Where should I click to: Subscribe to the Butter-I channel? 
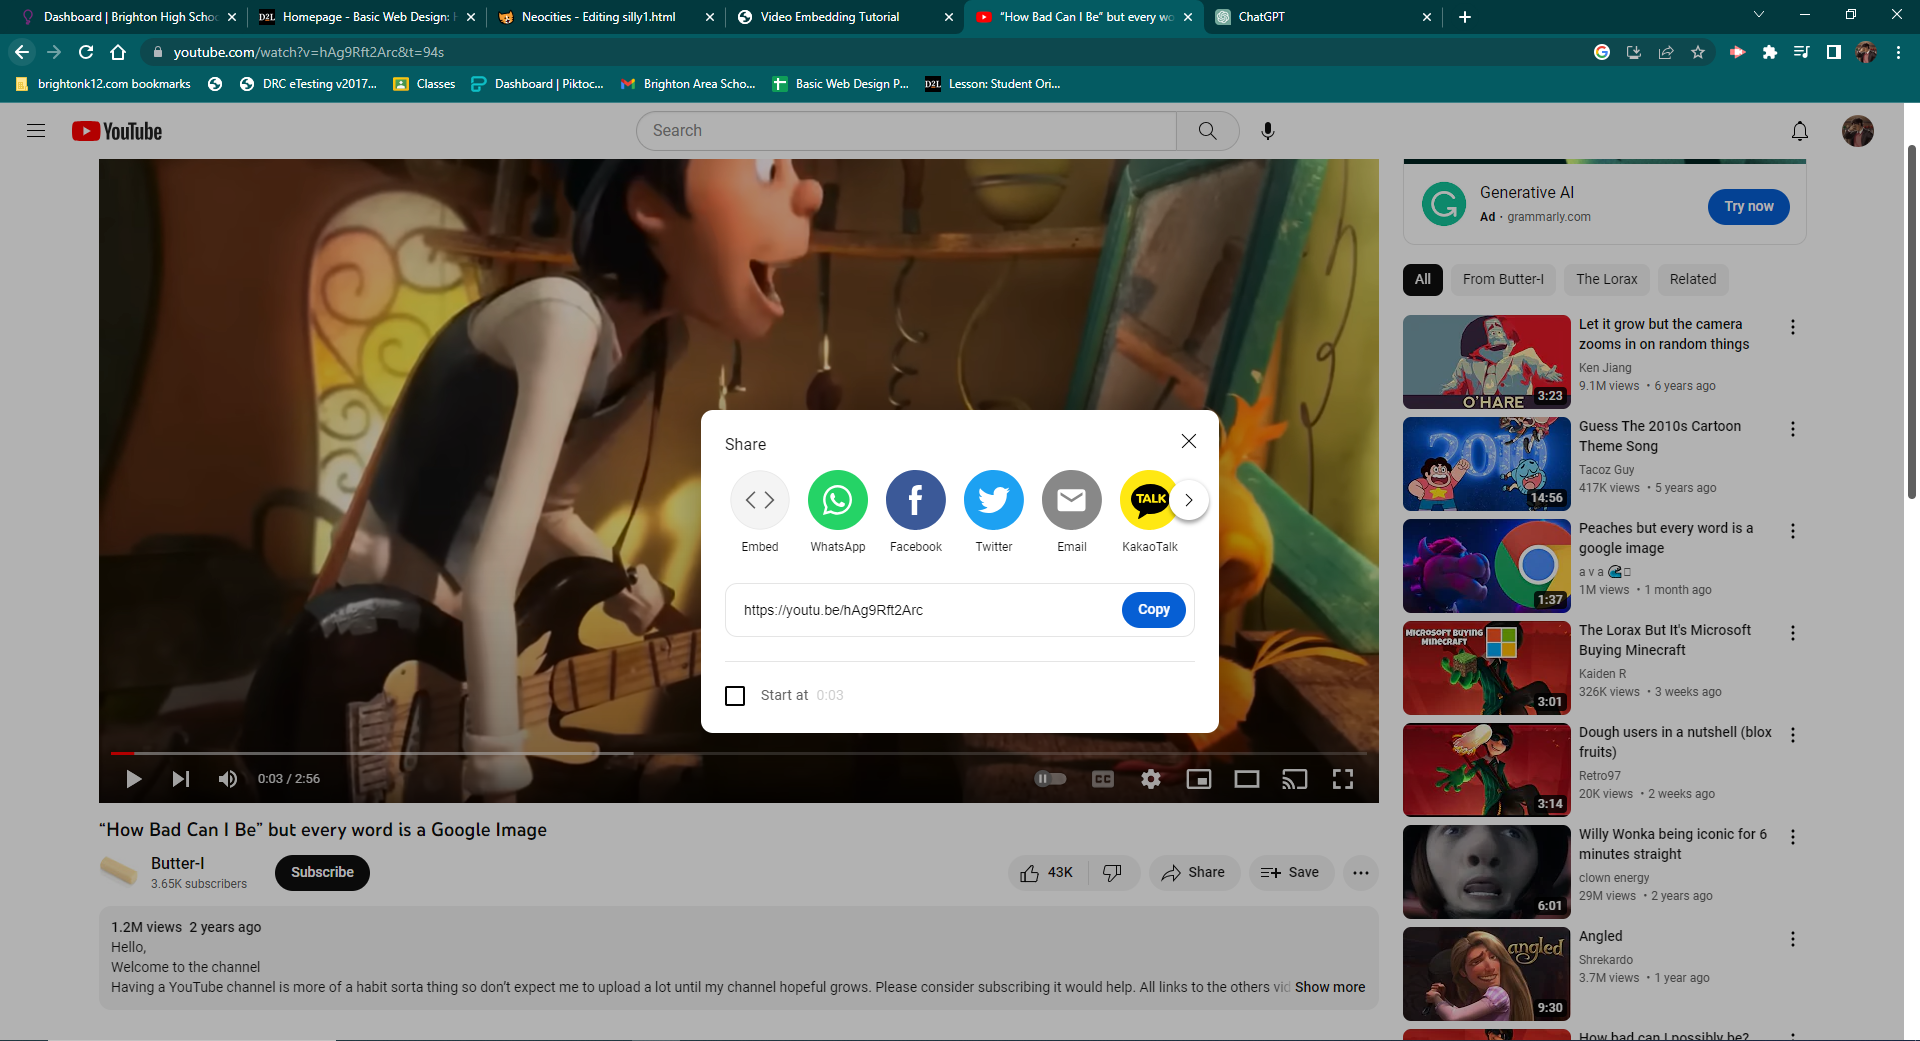coord(322,873)
